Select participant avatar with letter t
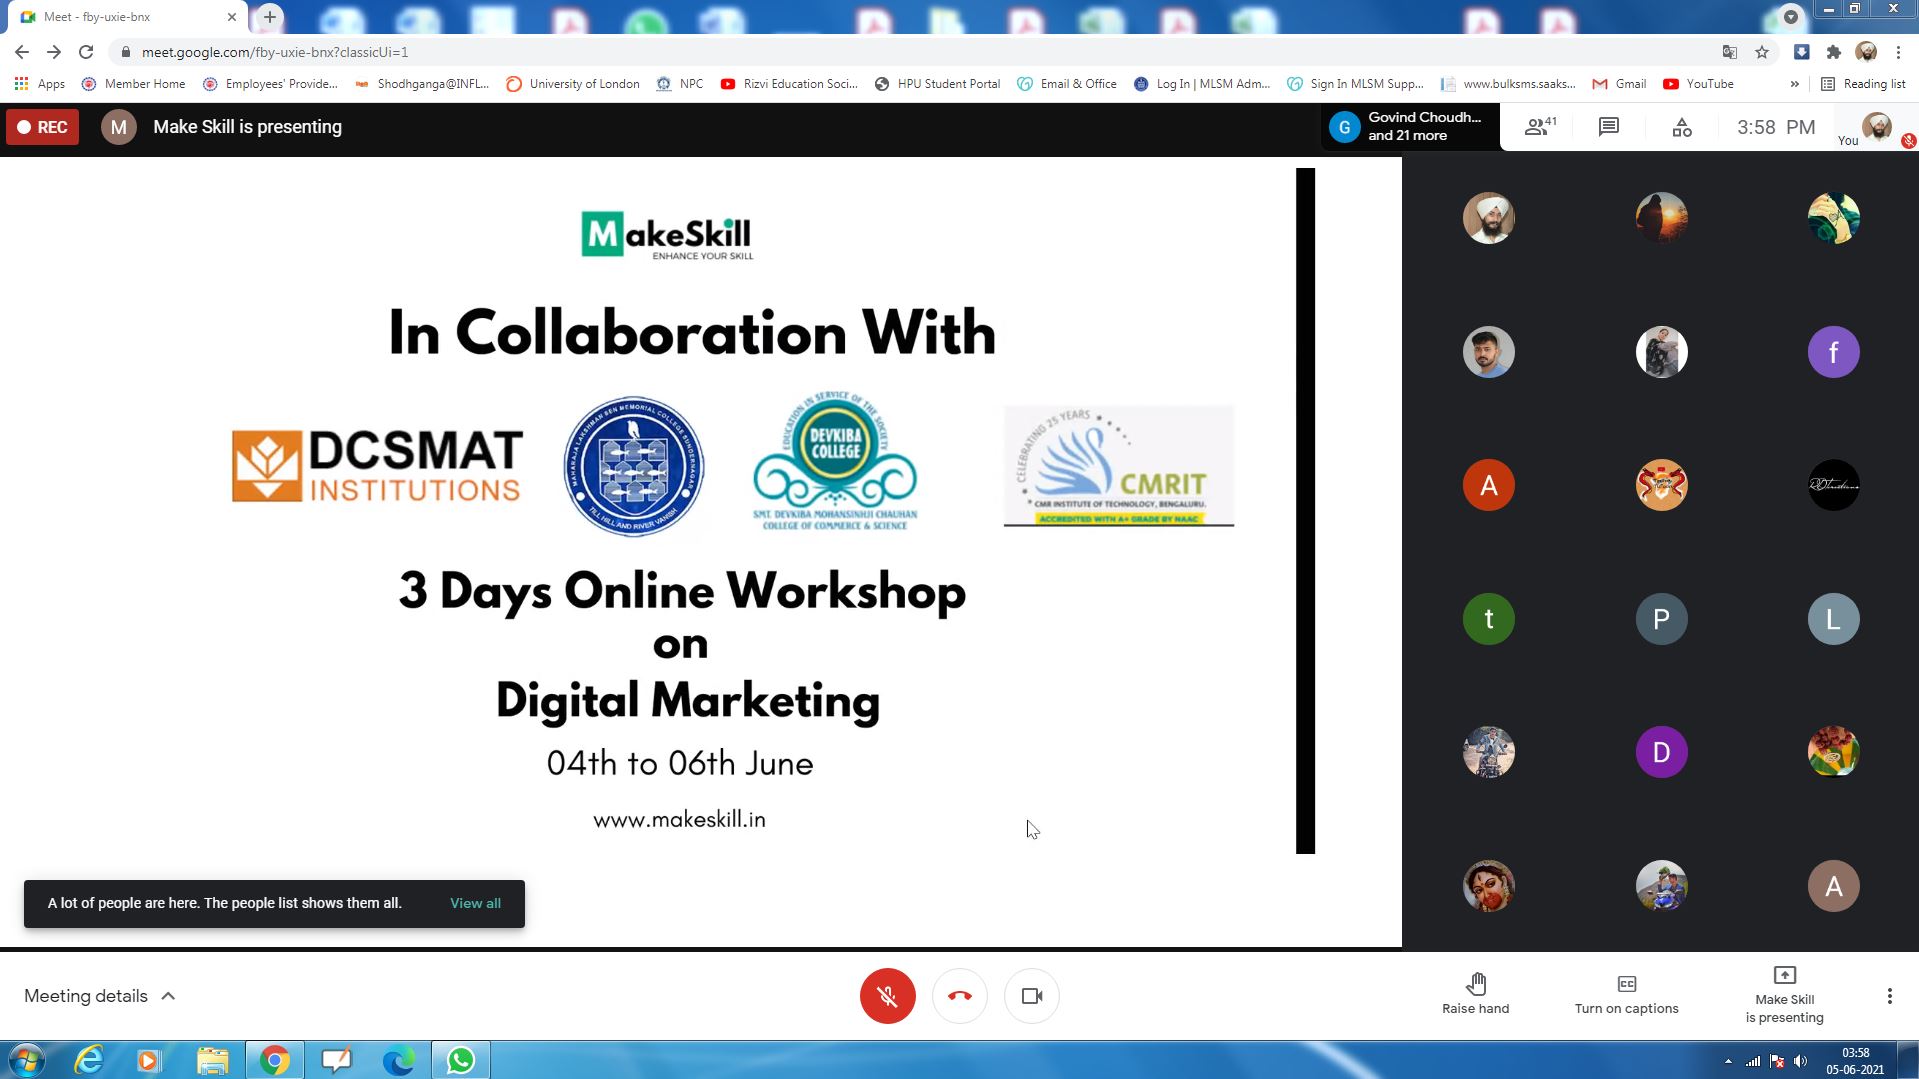The width and height of the screenshot is (1919, 1079). 1488,619
